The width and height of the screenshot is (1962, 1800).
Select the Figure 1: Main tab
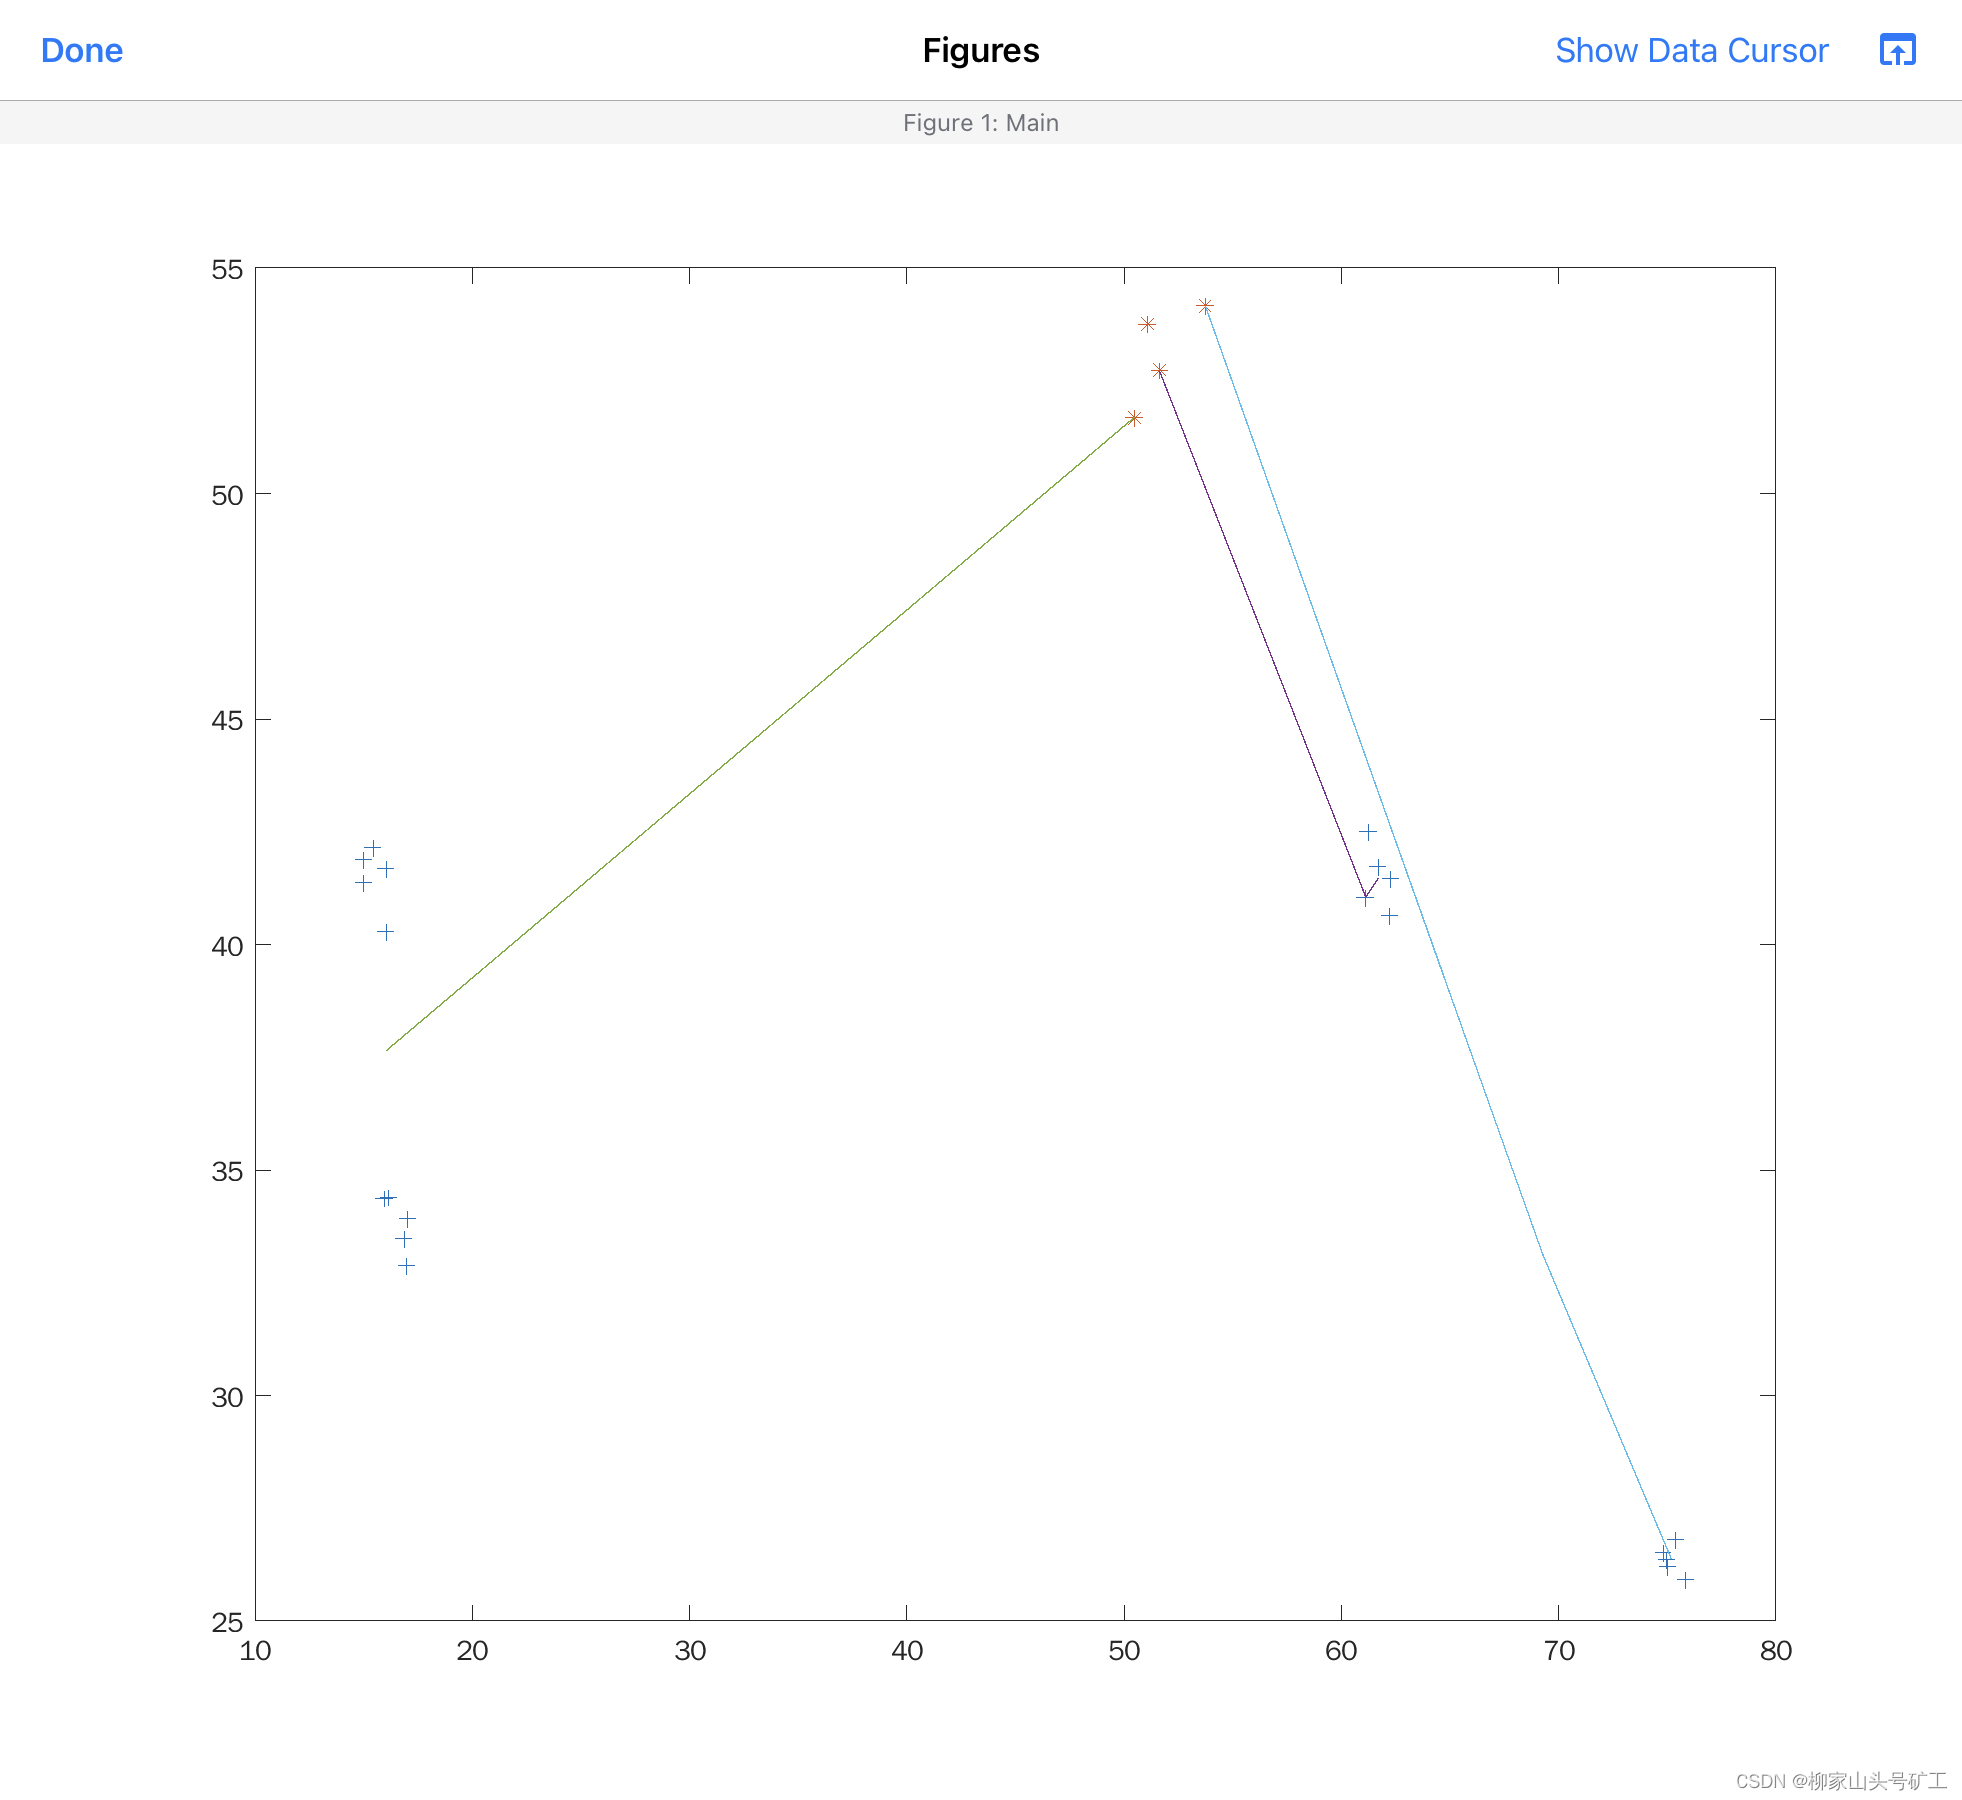[x=980, y=122]
